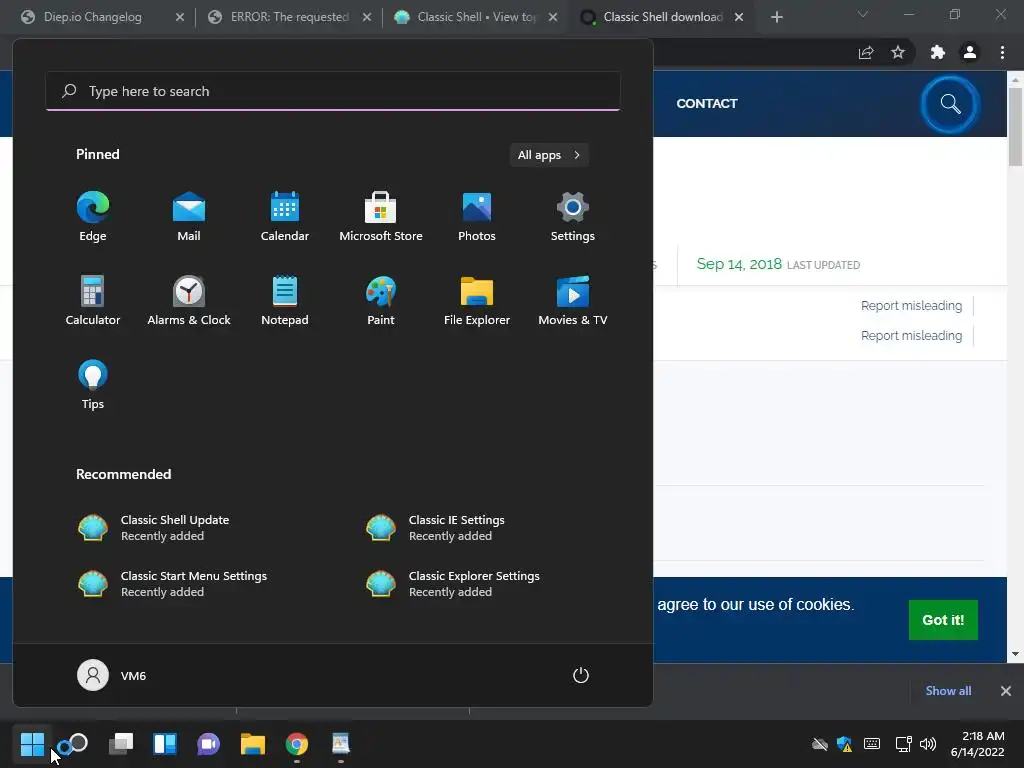This screenshot has width=1024, height=768.
Task: Open the Chrome three-dot menu
Action: click(1002, 53)
